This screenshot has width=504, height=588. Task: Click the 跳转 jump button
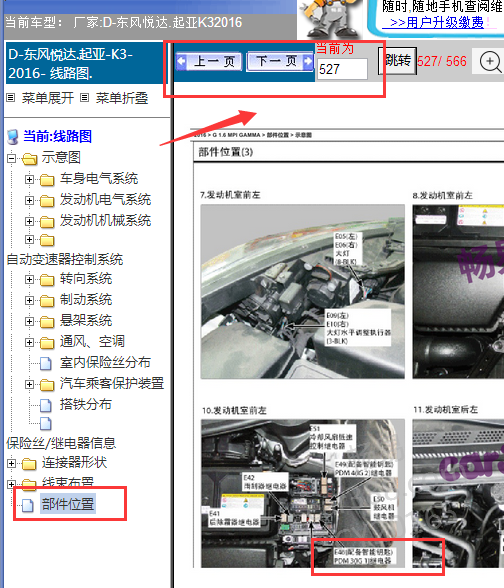click(x=398, y=60)
